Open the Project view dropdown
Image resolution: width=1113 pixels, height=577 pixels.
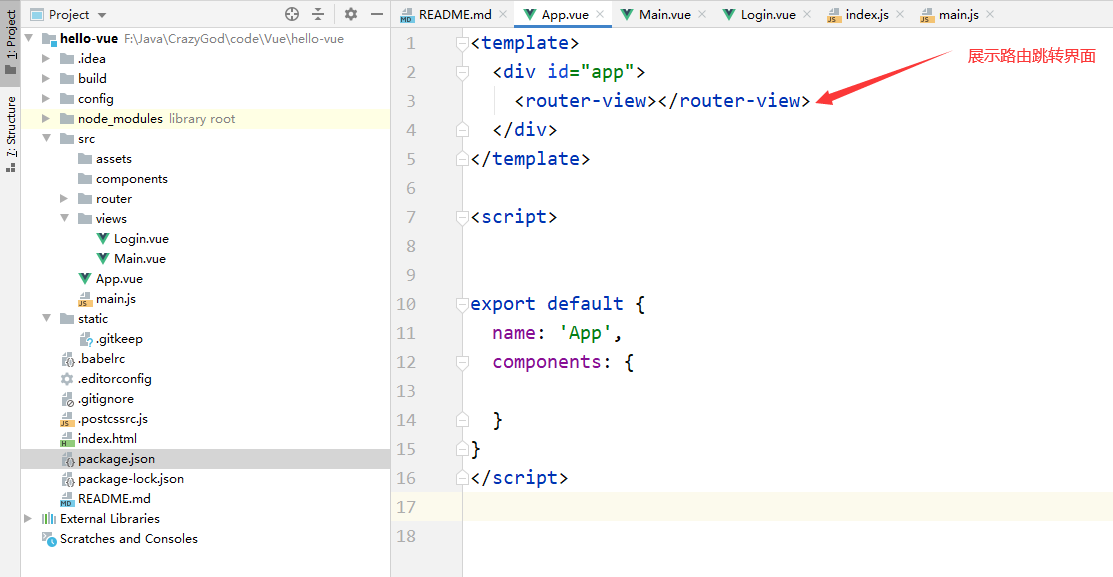pos(102,15)
